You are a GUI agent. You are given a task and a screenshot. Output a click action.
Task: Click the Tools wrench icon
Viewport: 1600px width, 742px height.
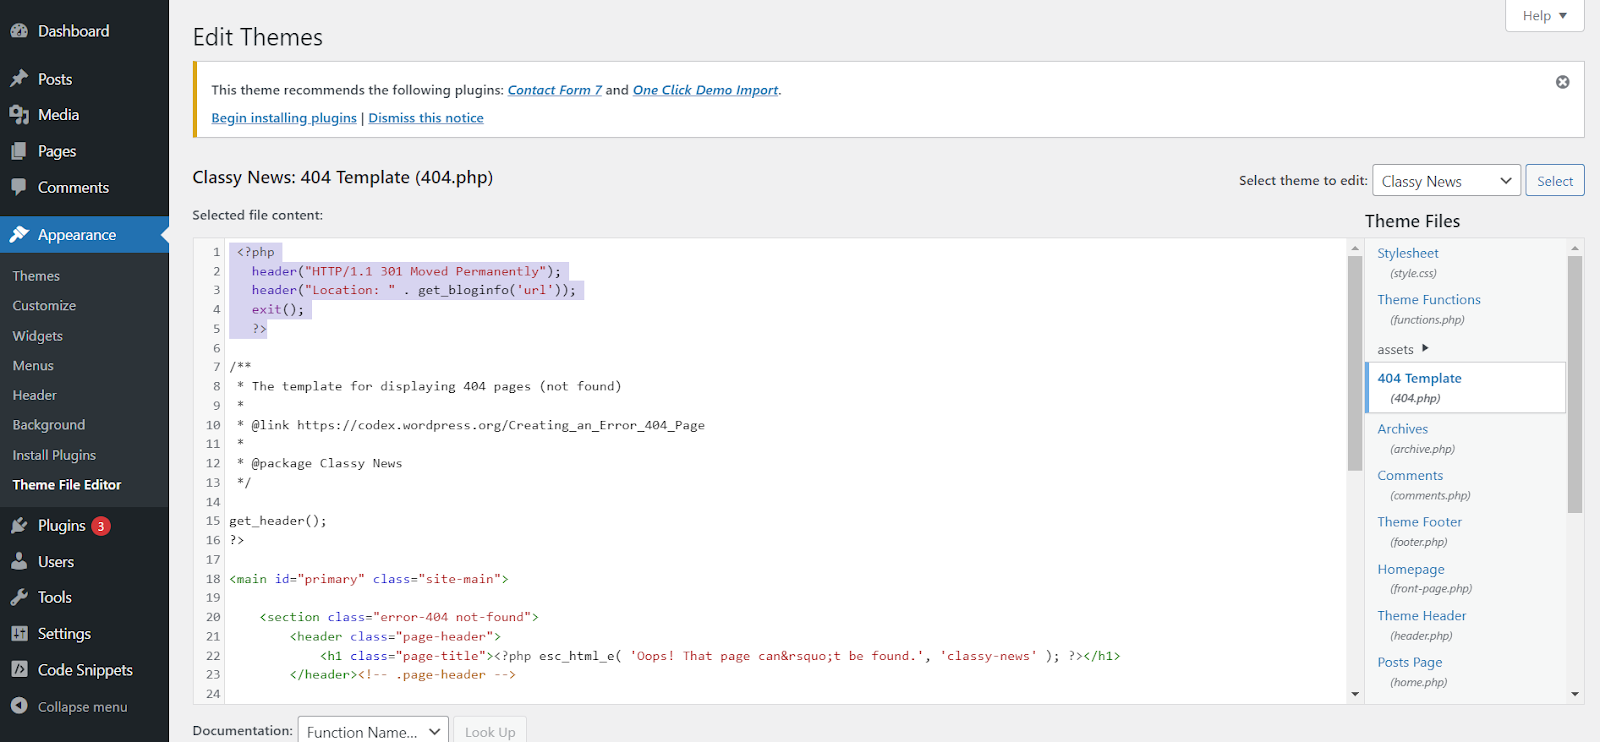(x=19, y=597)
